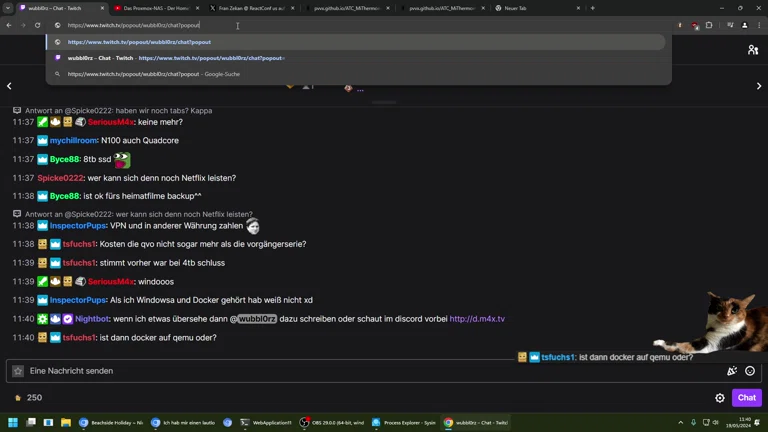Screen dimensions: 768x432
Task: Switch to the Neuer Tab browser tab
Action: (x=537, y=8)
